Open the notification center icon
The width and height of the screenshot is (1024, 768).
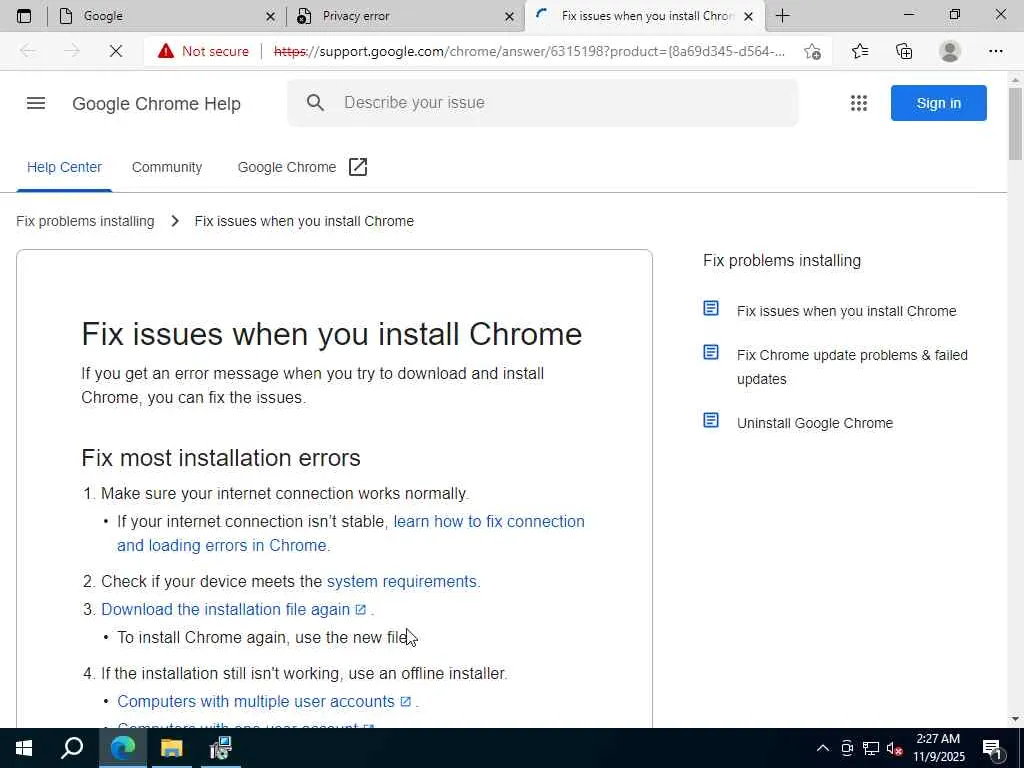(x=992, y=748)
